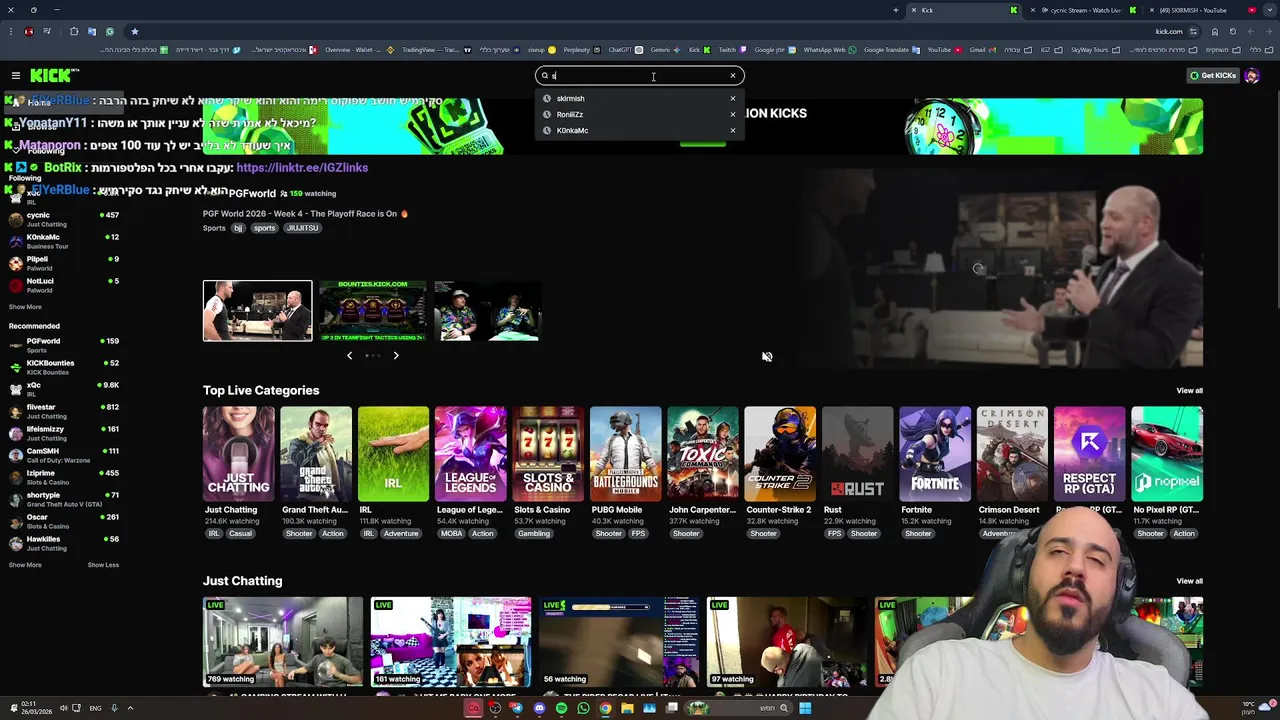The height and width of the screenshot is (720, 1280).
Task: Switch to the SKIRMISH YouTube browser tab
Action: coord(1192,10)
